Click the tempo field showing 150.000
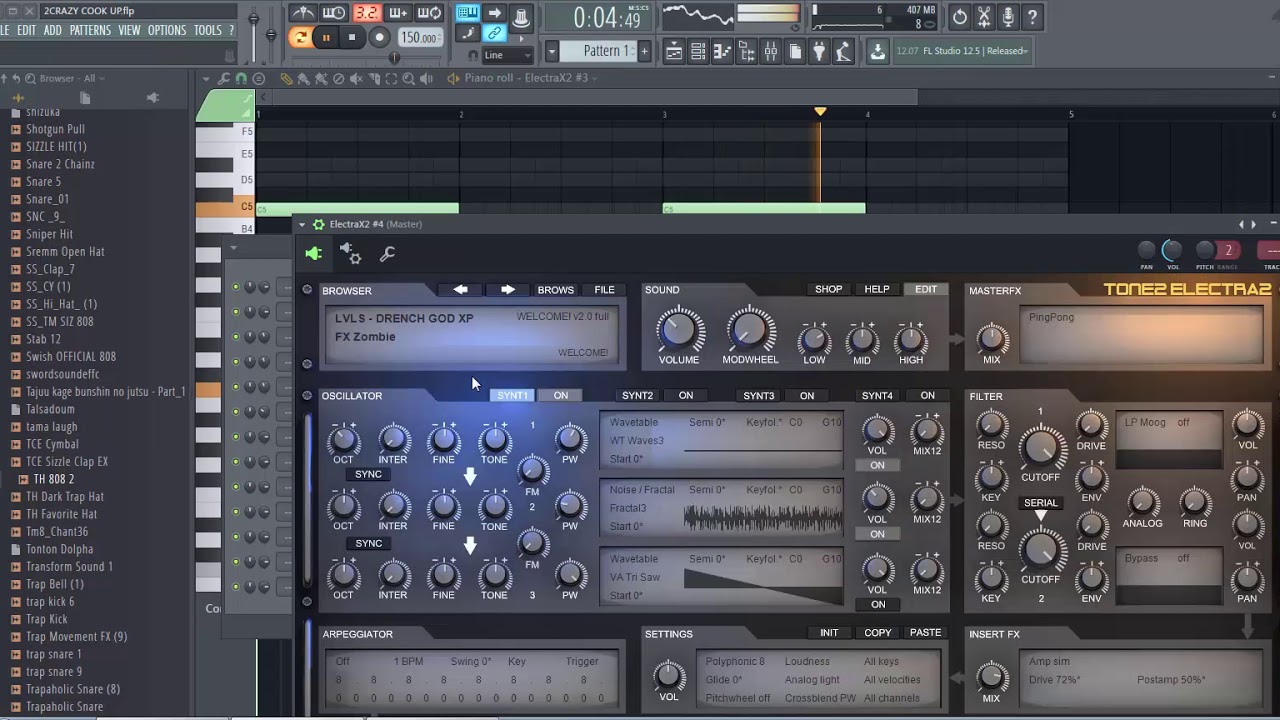The width and height of the screenshot is (1280, 720). click(x=419, y=38)
